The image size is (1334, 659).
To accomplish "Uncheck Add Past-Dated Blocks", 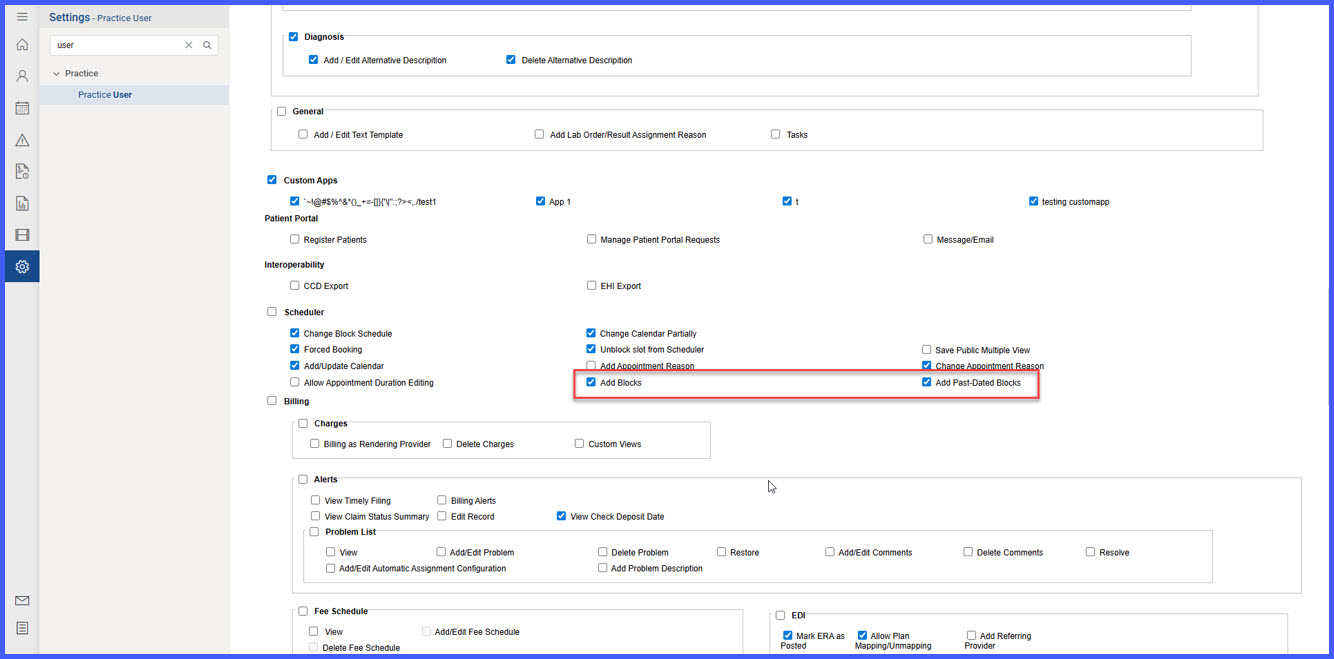I will (x=927, y=382).
